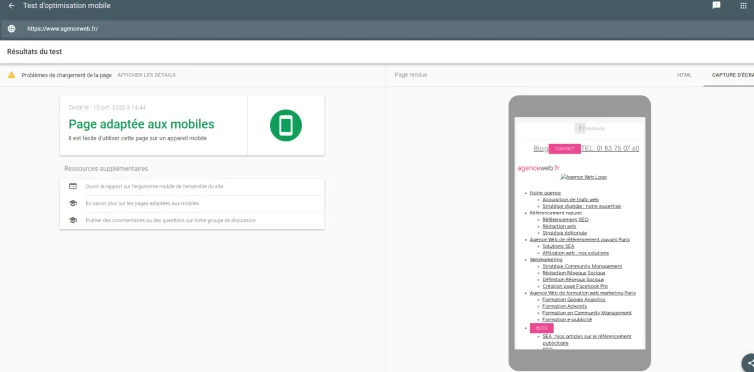
Task: Open En savoir plus sur les pages adaptées aux mobiles
Action: tap(142, 203)
